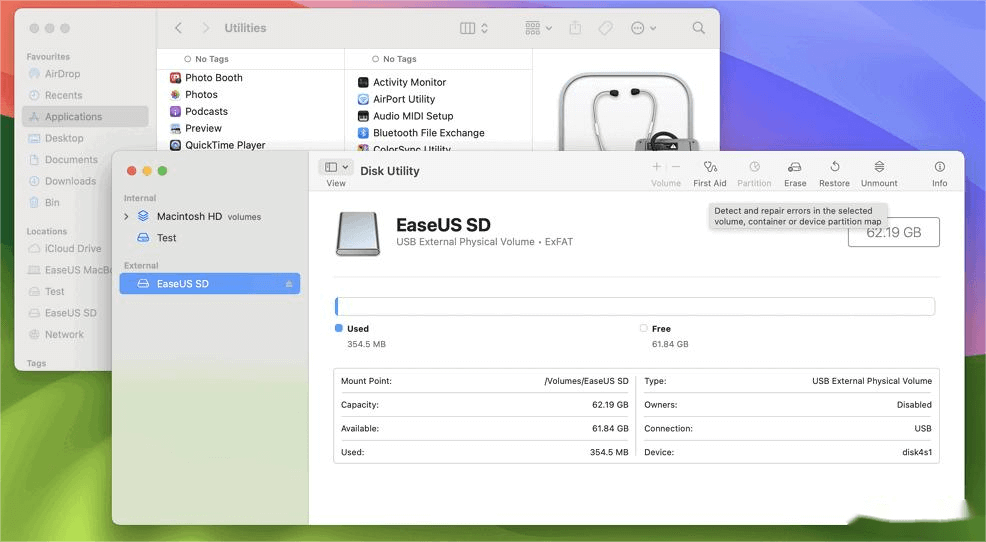
Task: Go back in the Finder window
Action: pos(179,28)
